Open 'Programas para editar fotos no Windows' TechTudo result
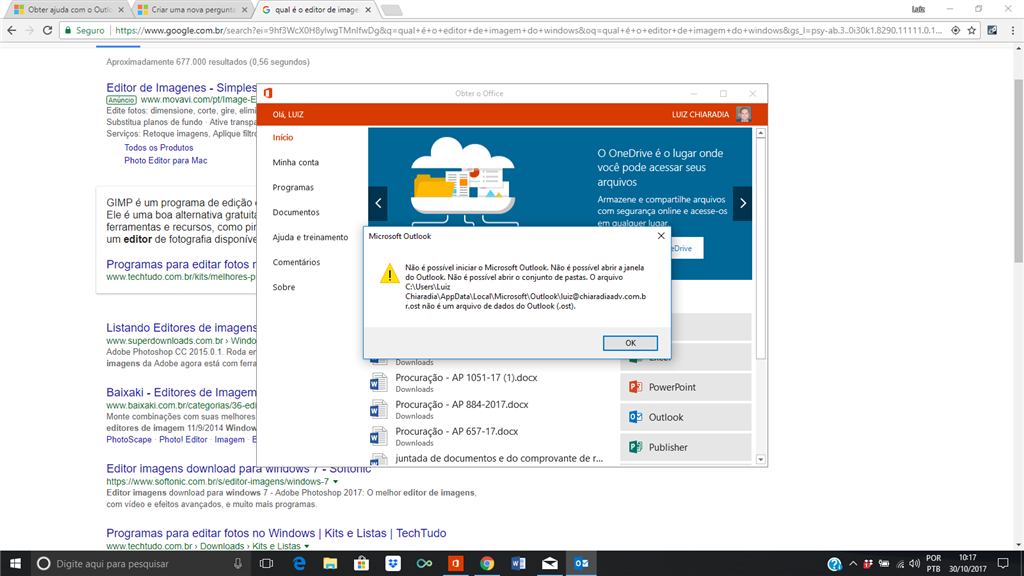The height and width of the screenshot is (576, 1024). (276, 533)
